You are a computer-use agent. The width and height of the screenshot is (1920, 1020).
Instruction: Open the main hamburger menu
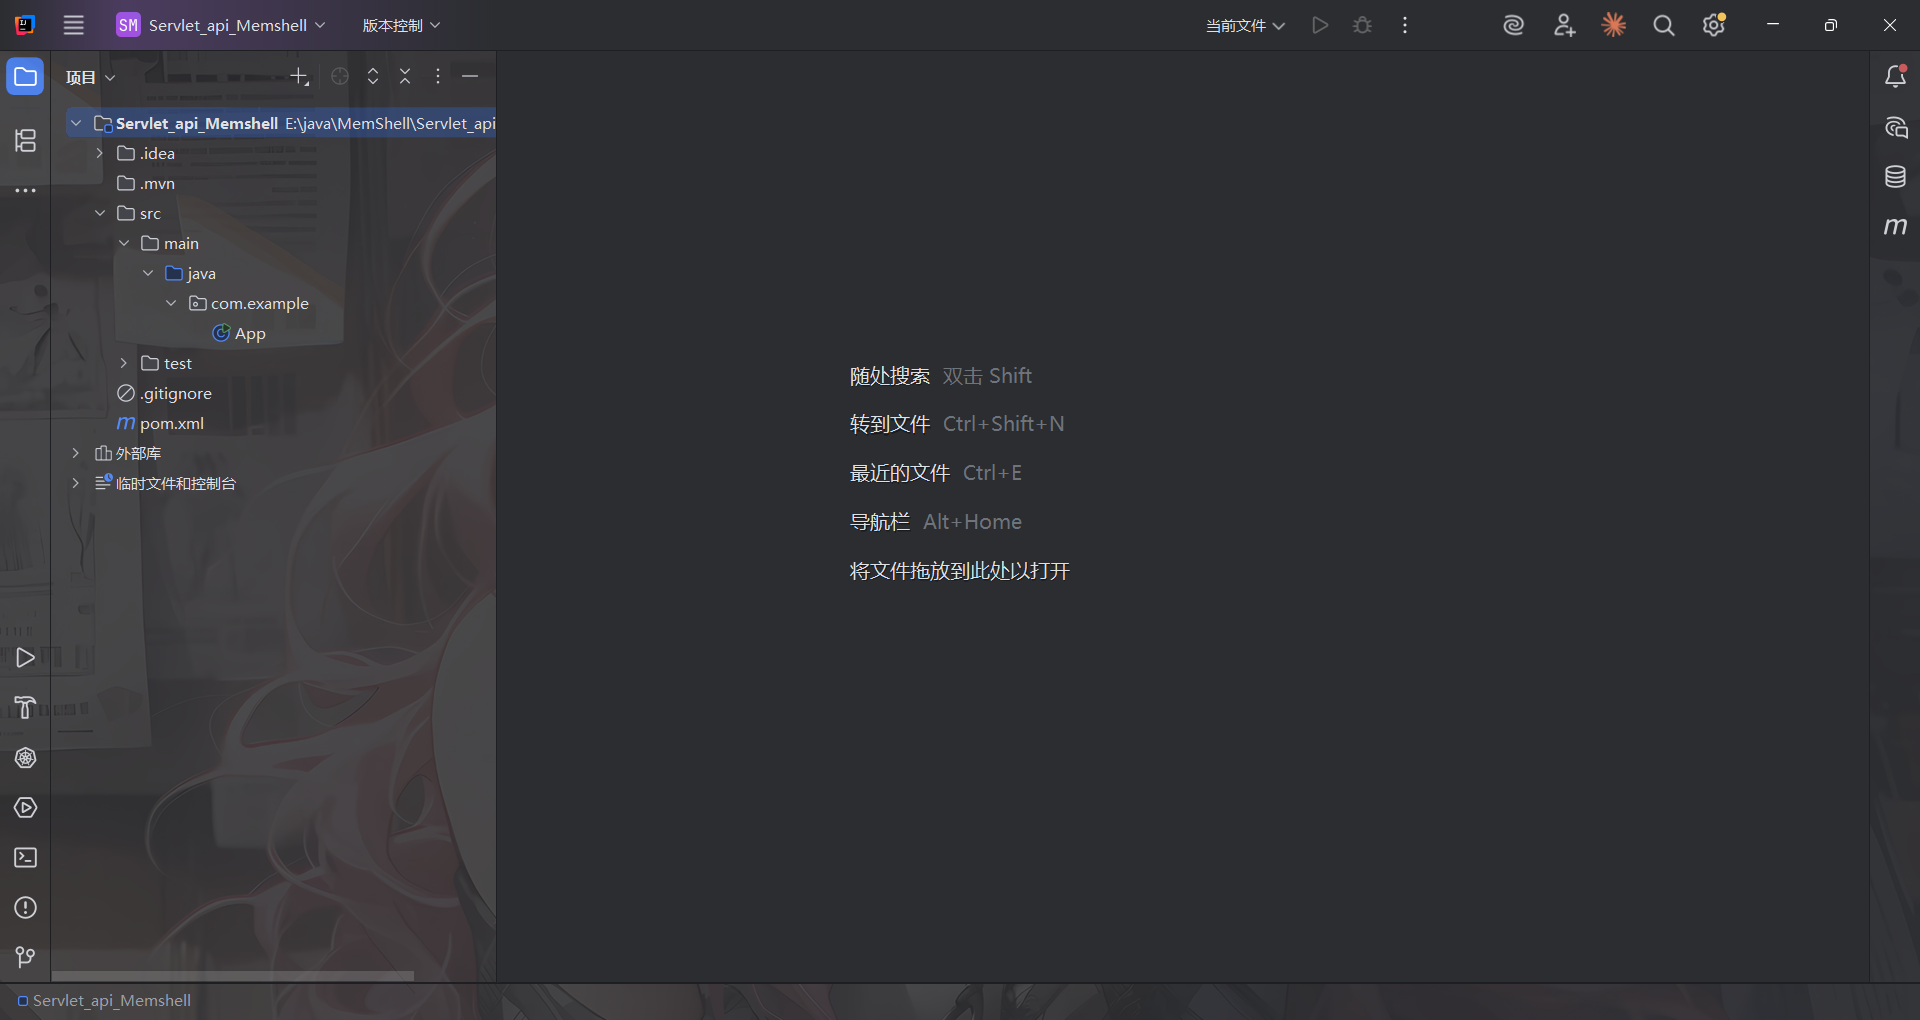[74, 26]
